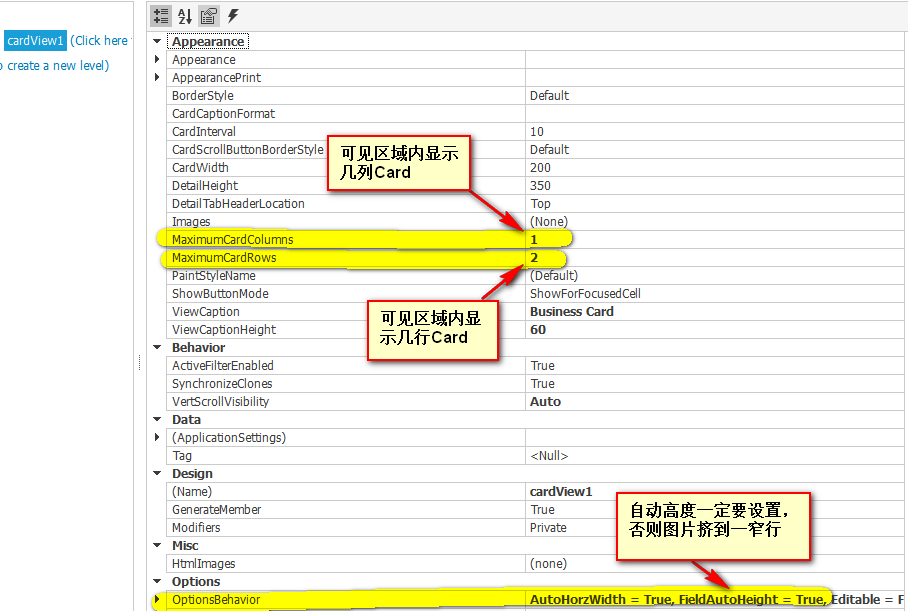
Task: Expand the AppearancePrint property
Action: coord(157,78)
